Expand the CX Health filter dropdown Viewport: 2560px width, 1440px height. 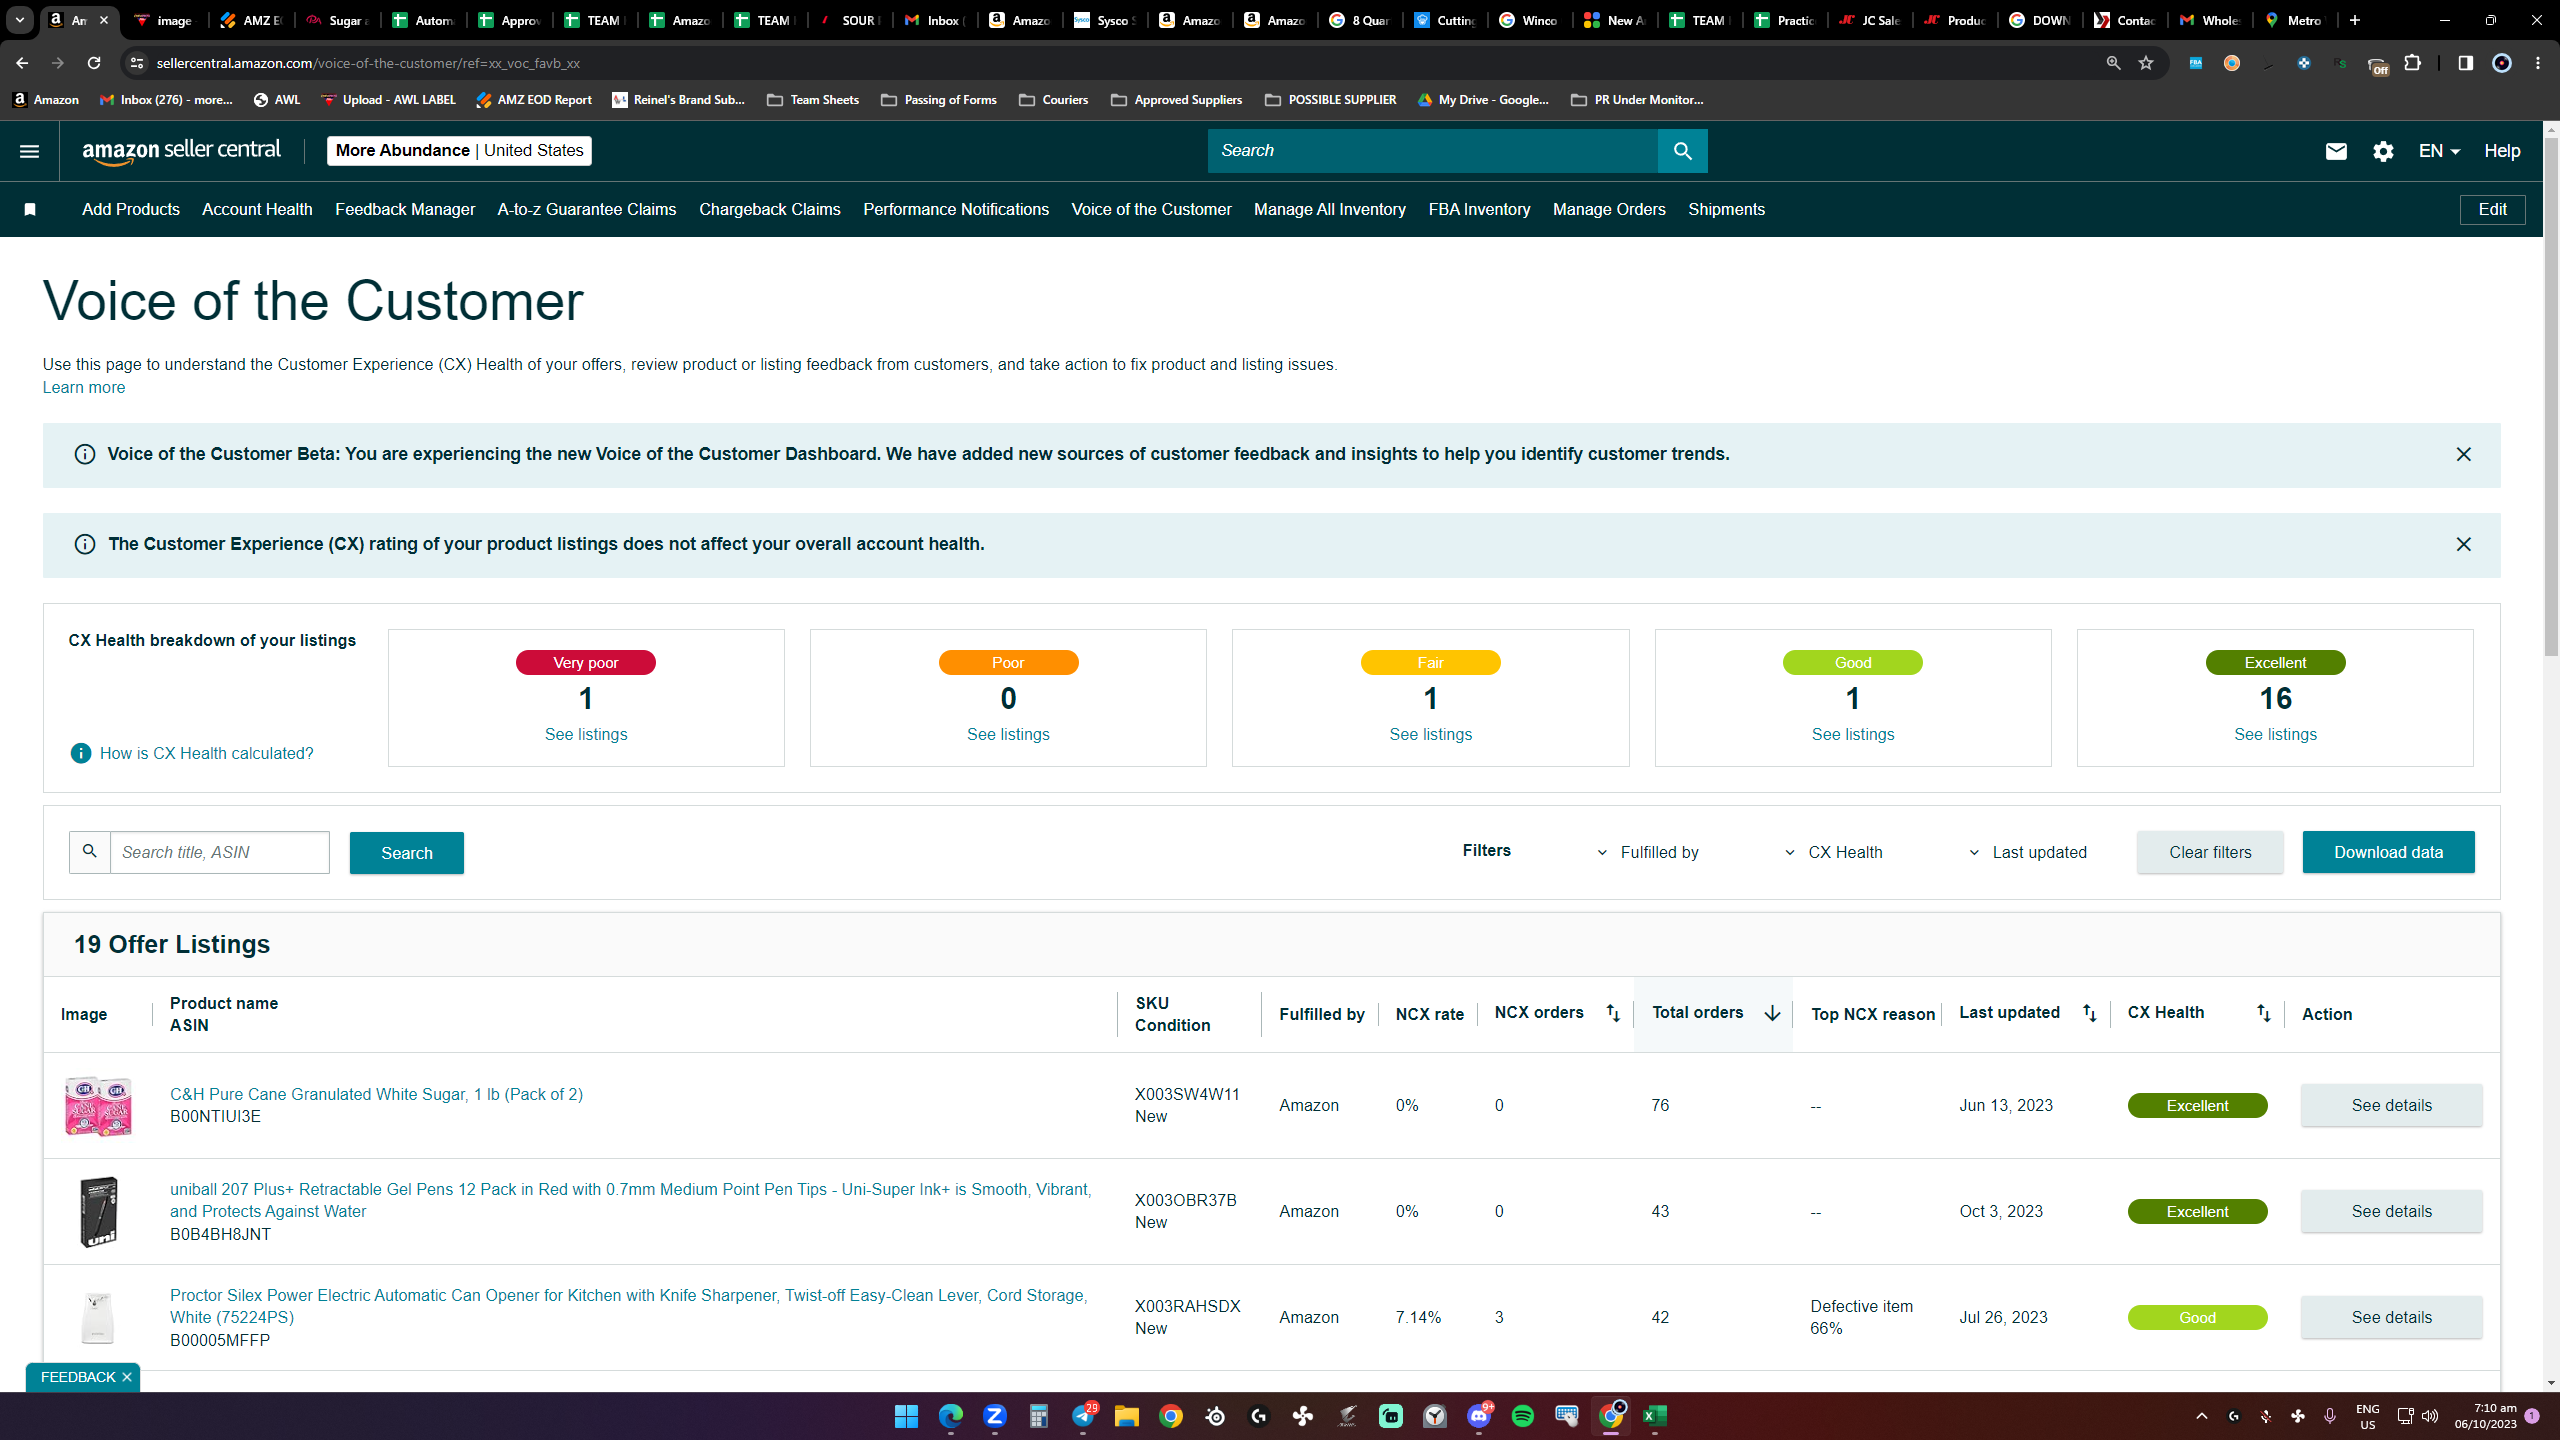coord(1834,852)
